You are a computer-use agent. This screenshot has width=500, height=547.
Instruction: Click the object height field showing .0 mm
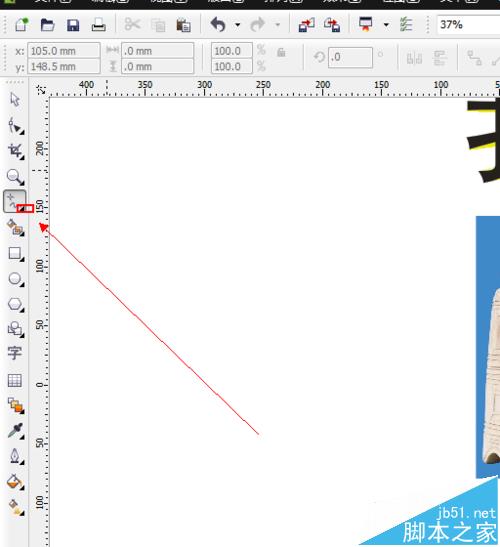tap(157, 66)
